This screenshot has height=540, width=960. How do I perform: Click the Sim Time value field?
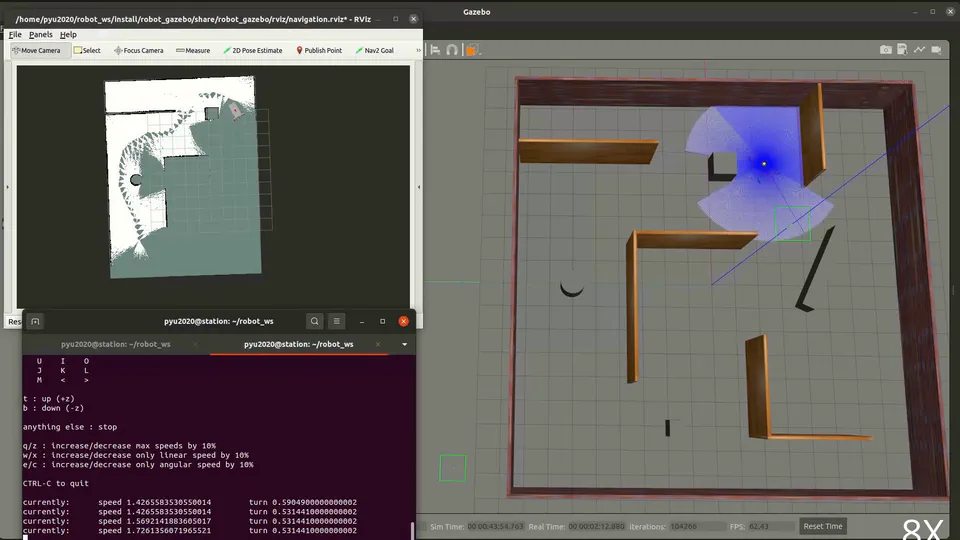point(495,527)
